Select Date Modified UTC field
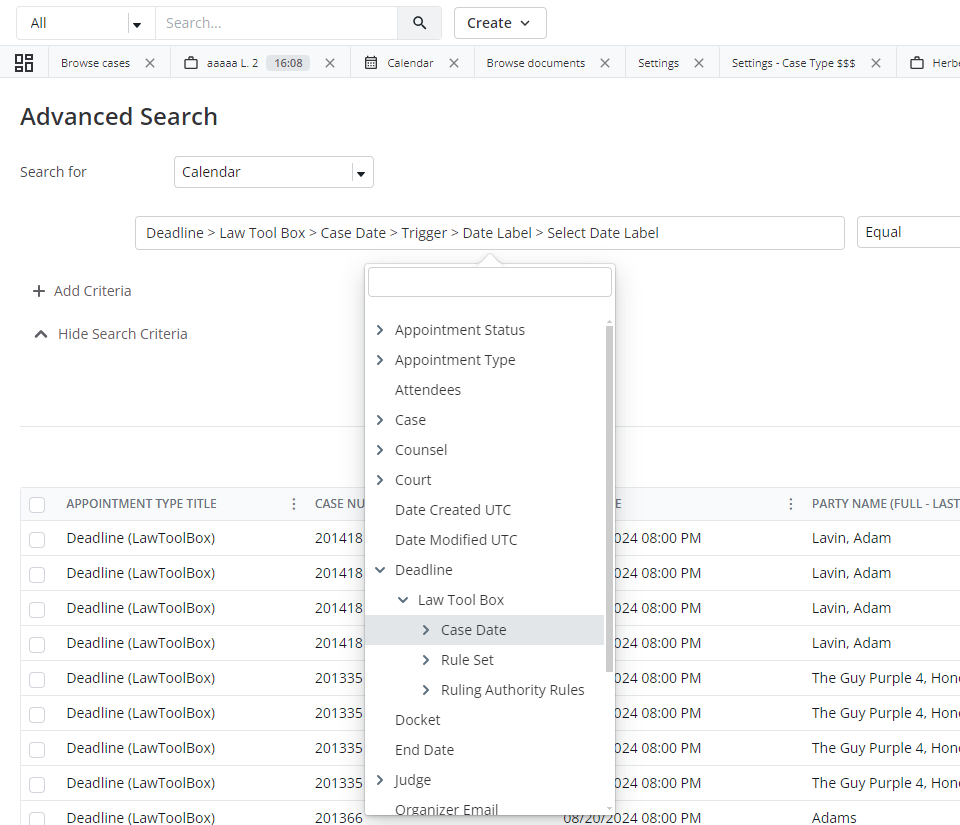Viewport: 960px width, 825px height. [456, 540]
